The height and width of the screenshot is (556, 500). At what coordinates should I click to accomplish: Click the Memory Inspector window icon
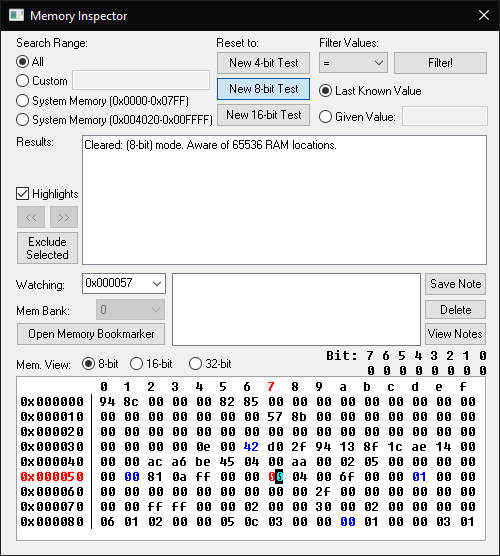click(x=16, y=15)
